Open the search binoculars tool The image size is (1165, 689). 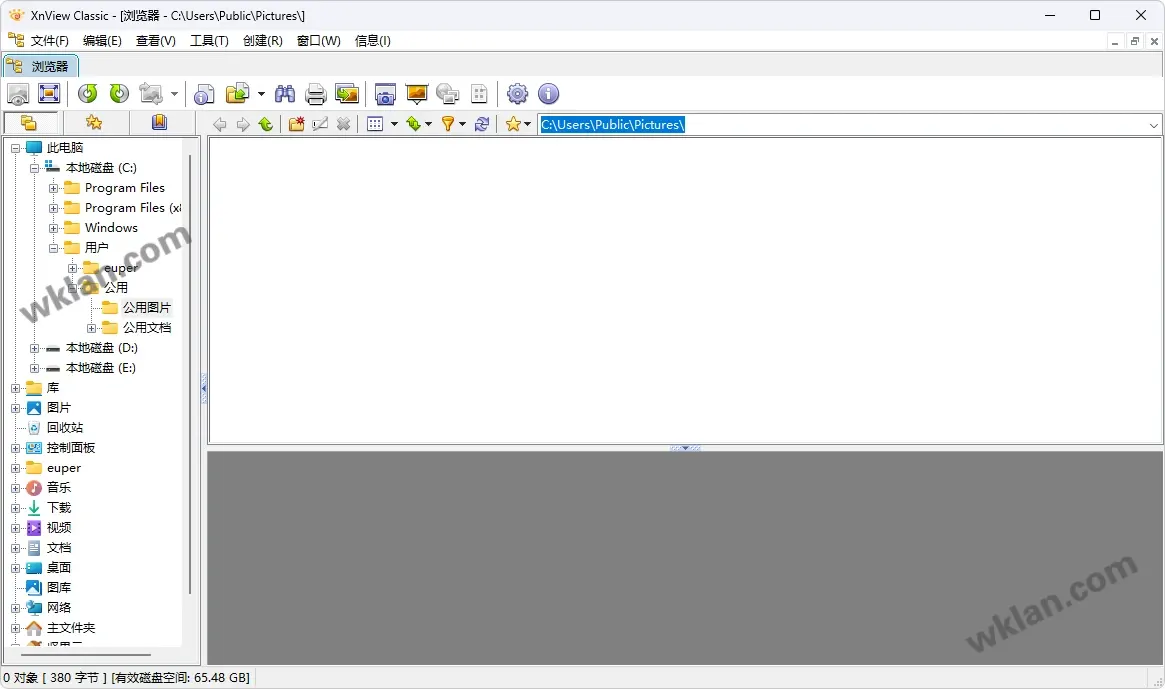pyautogui.click(x=285, y=94)
